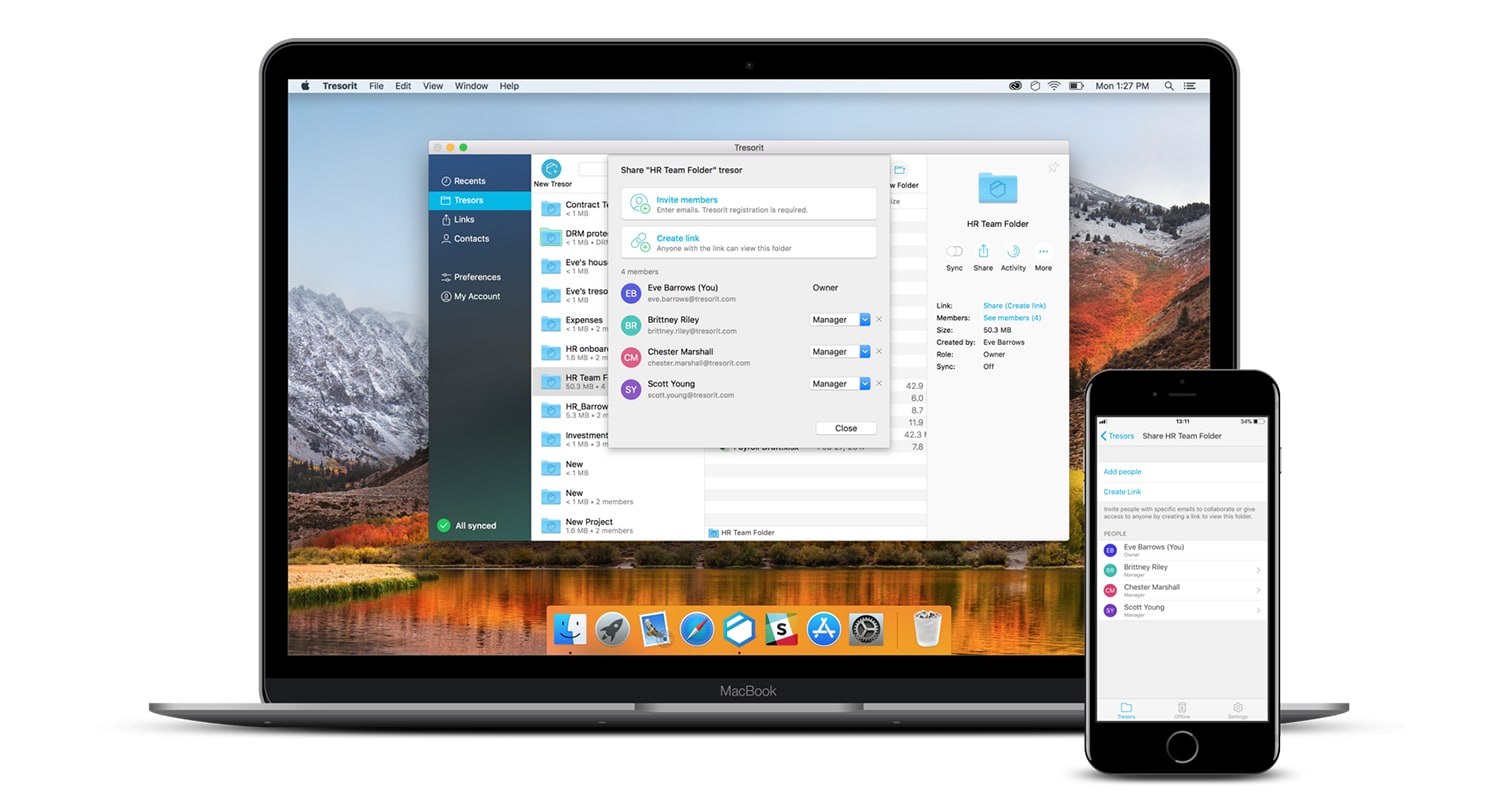
Task: Select the Expenses tresor in the list
Action: (570, 324)
